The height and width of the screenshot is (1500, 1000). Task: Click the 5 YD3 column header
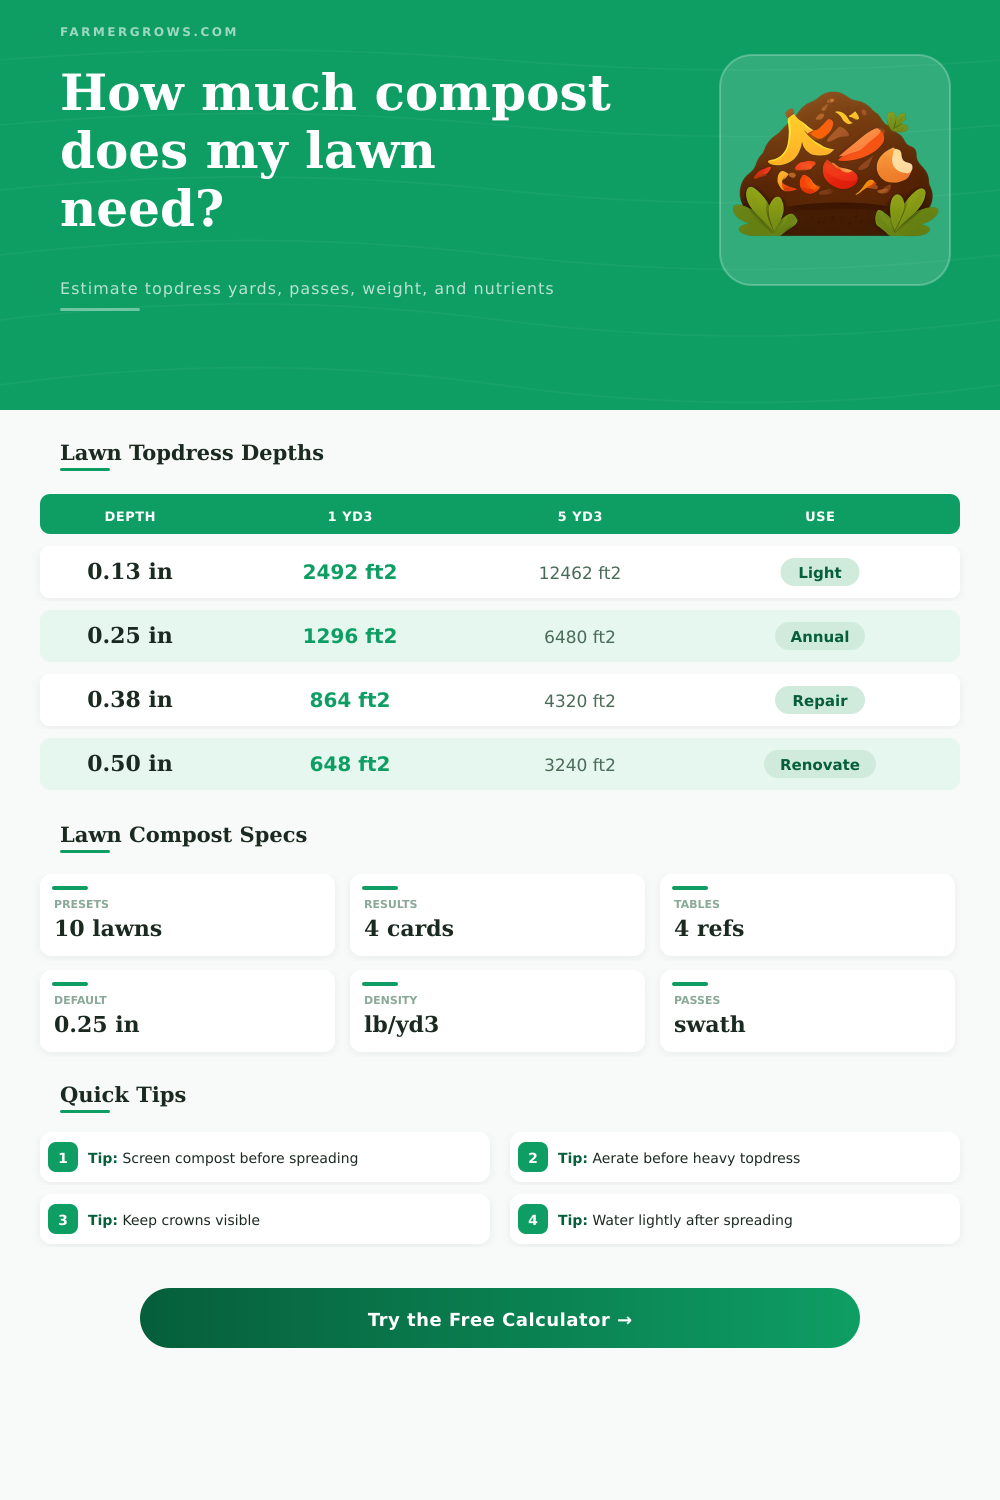(580, 516)
